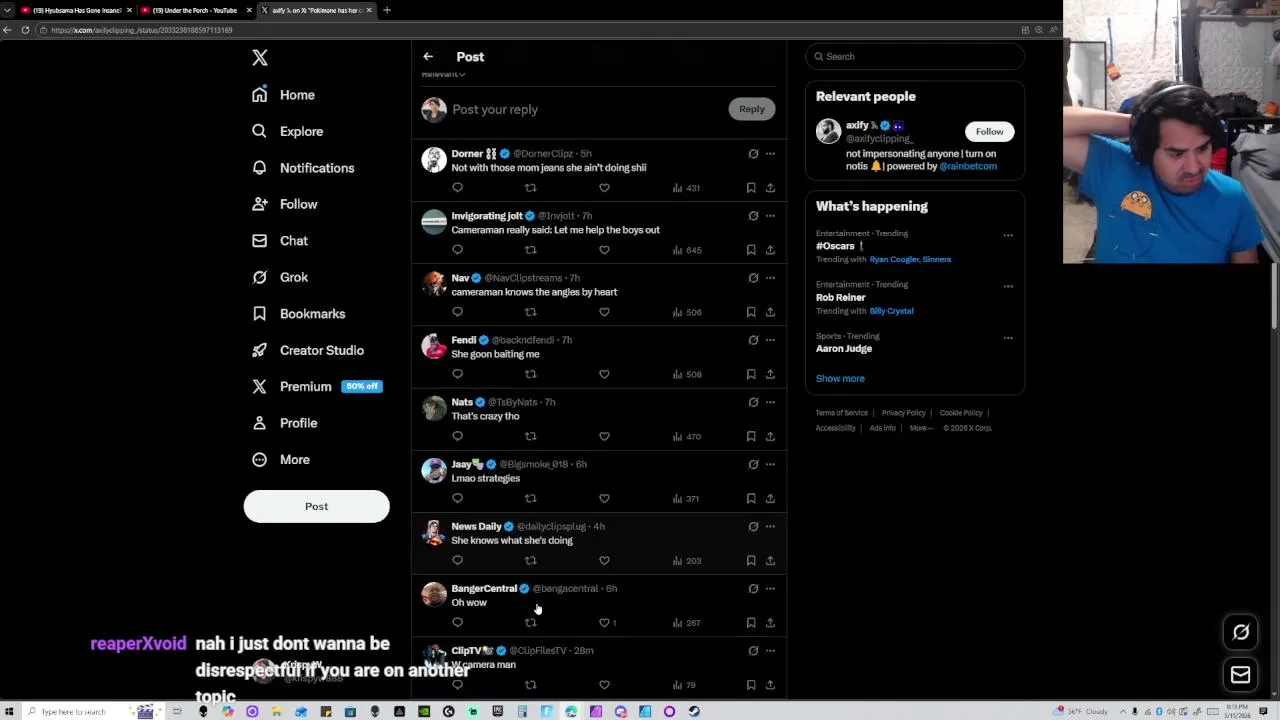The image size is (1280, 720).
Task: Switch to Hyubsama Has Gone Insane tab
Action: click(x=76, y=10)
